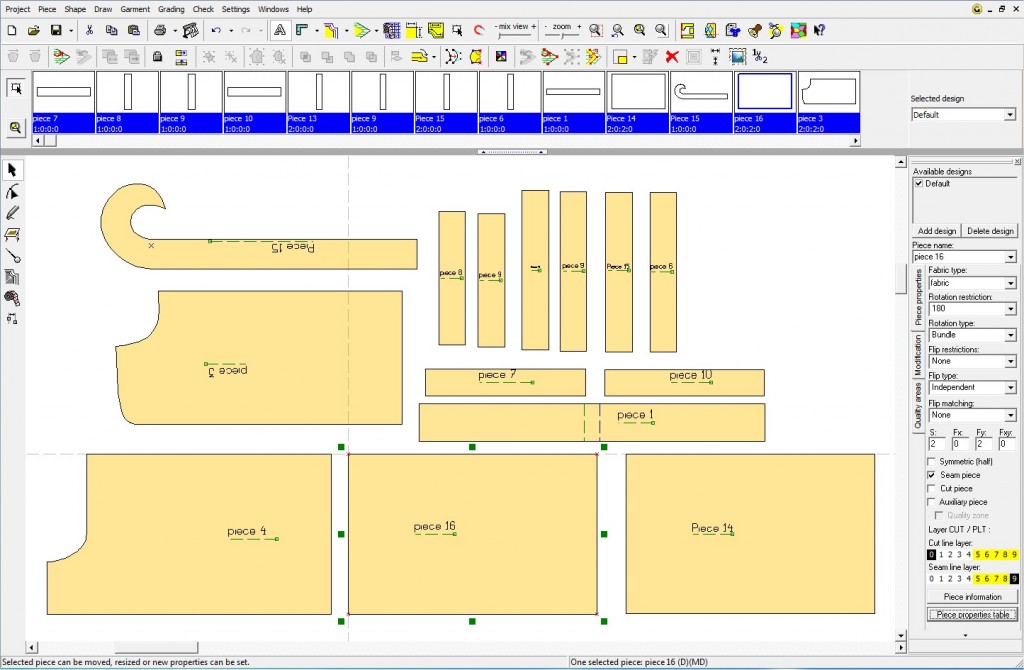The image size is (1024, 670).
Task: Click the Add design button
Action: pos(937,231)
